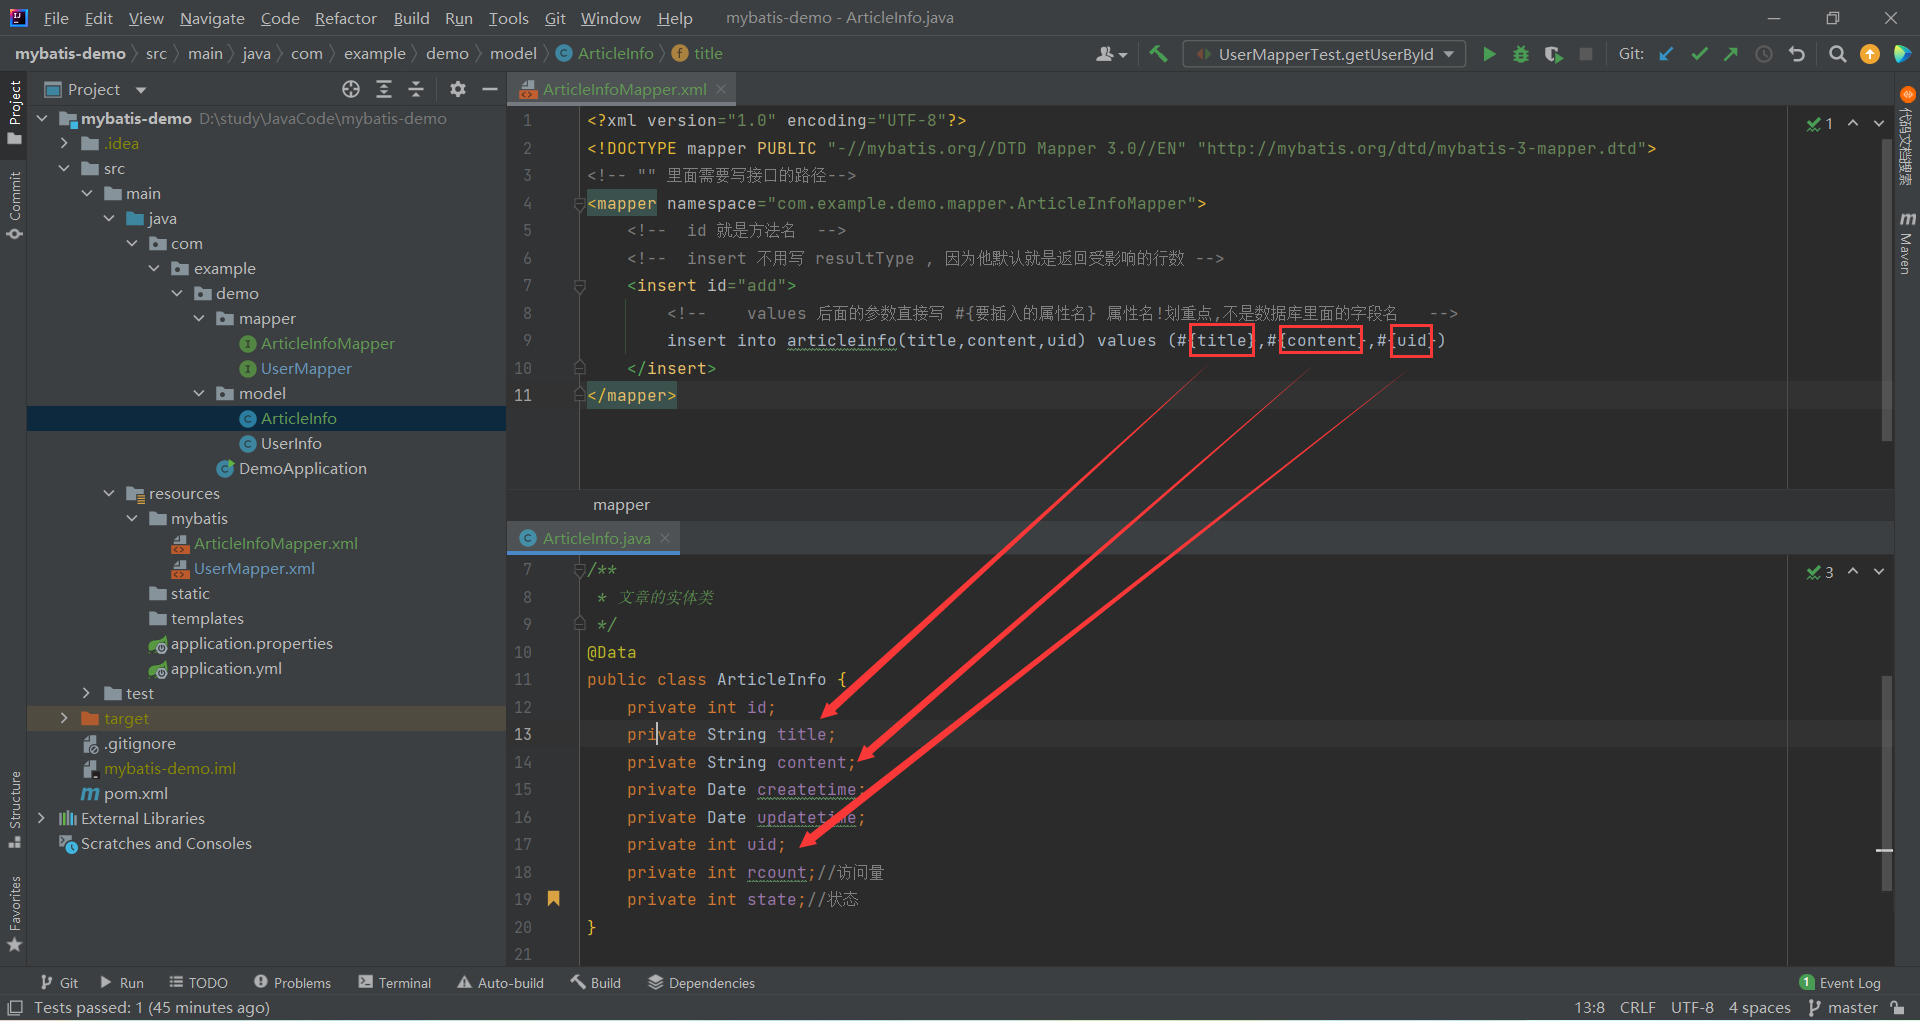The height and width of the screenshot is (1021, 1920).
Task: Update project via Git blue arrow
Action: tap(1666, 54)
